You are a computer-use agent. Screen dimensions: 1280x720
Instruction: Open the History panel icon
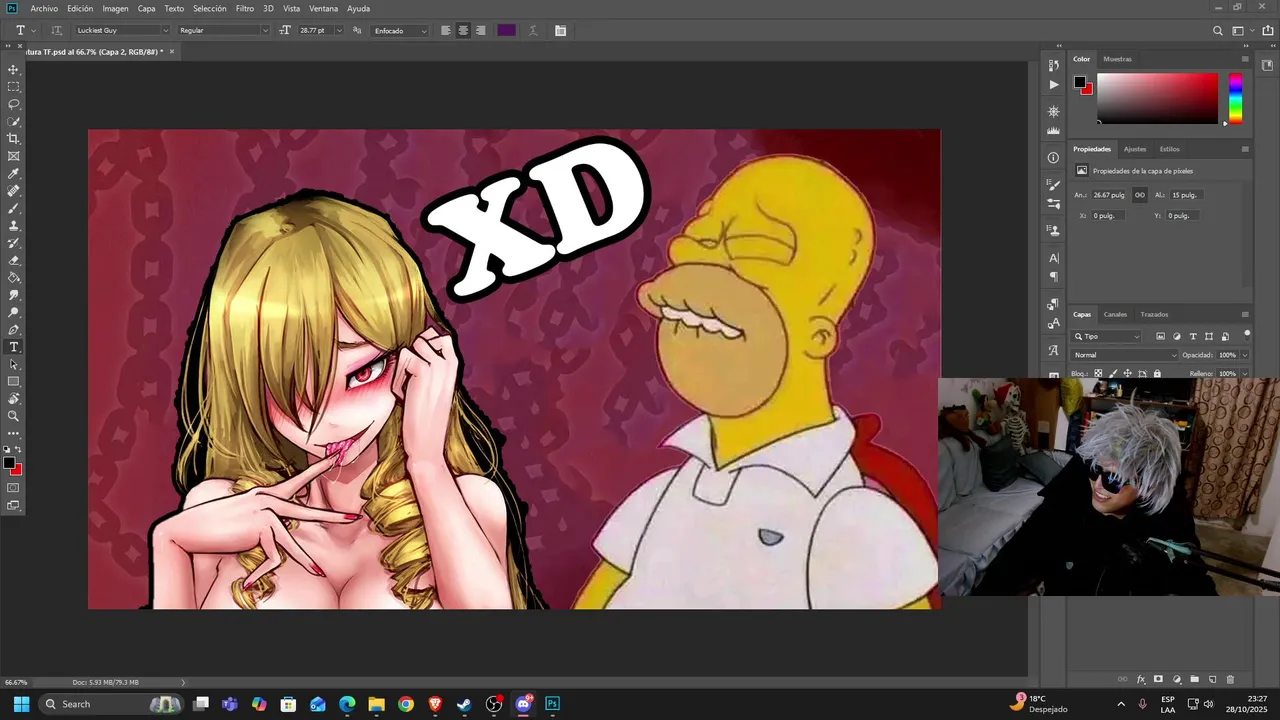(1053, 65)
